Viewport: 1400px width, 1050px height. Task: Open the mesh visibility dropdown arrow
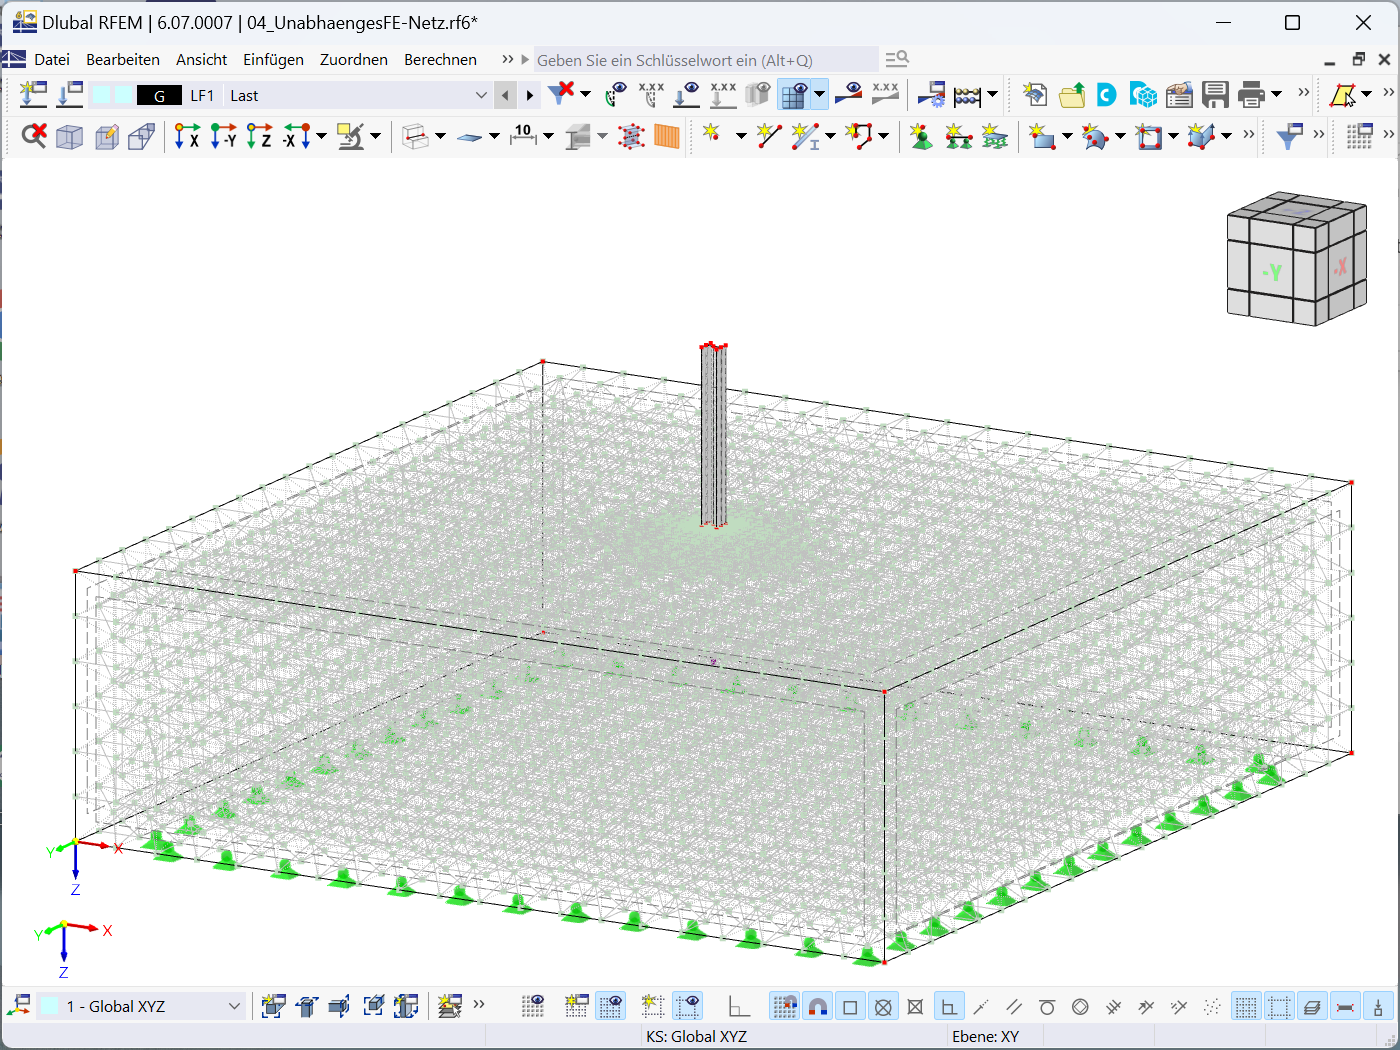(820, 95)
